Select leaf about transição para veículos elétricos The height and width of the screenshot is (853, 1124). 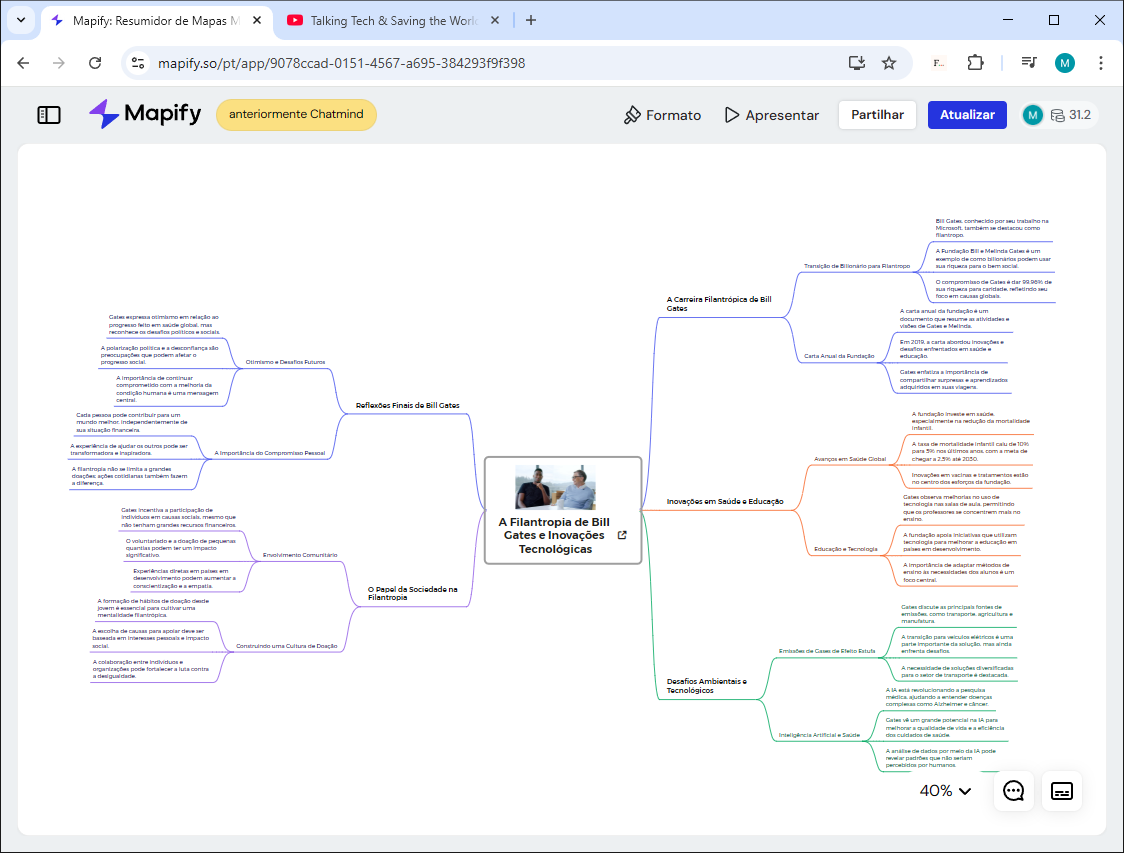click(x=957, y=644)
